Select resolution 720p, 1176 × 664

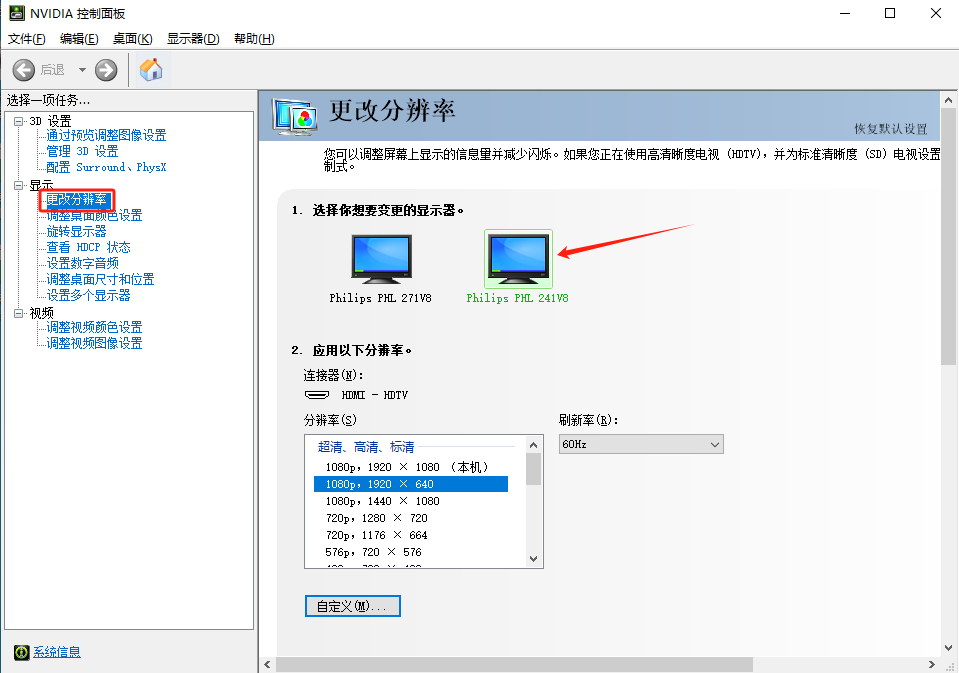(x=411, y=535)
